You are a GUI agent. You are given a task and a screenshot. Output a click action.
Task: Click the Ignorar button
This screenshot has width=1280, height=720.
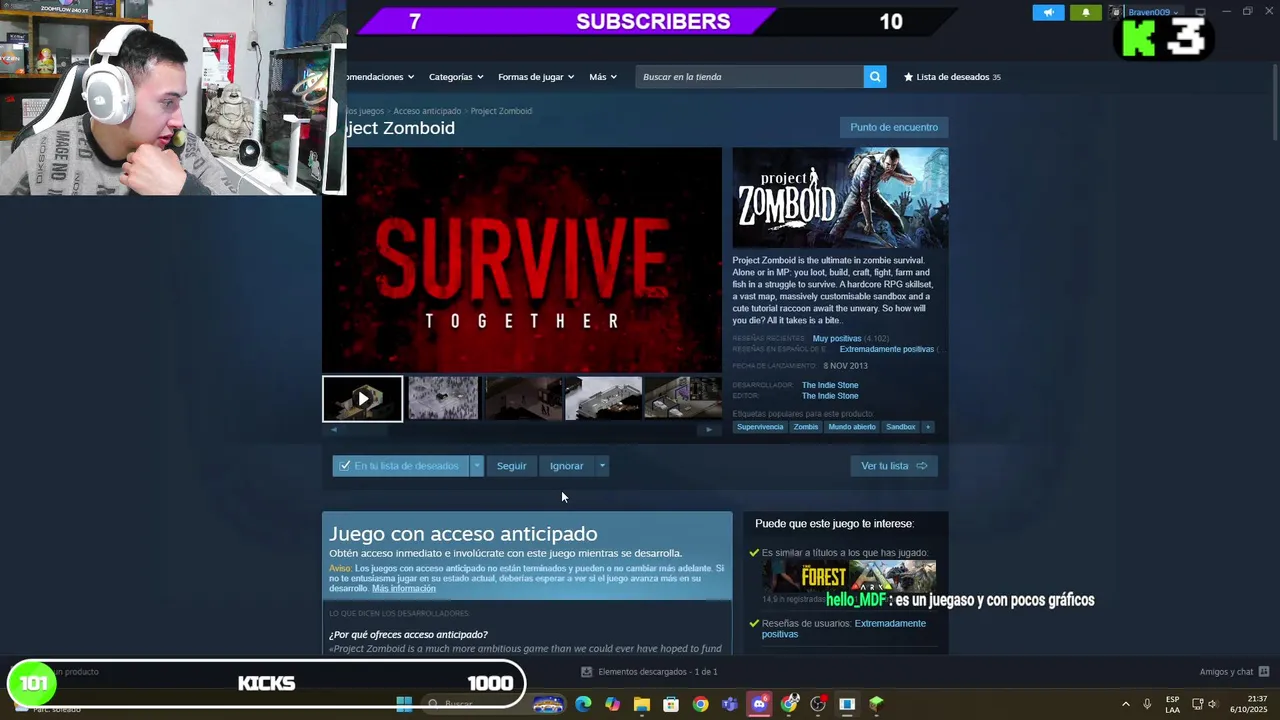(566, 466)
